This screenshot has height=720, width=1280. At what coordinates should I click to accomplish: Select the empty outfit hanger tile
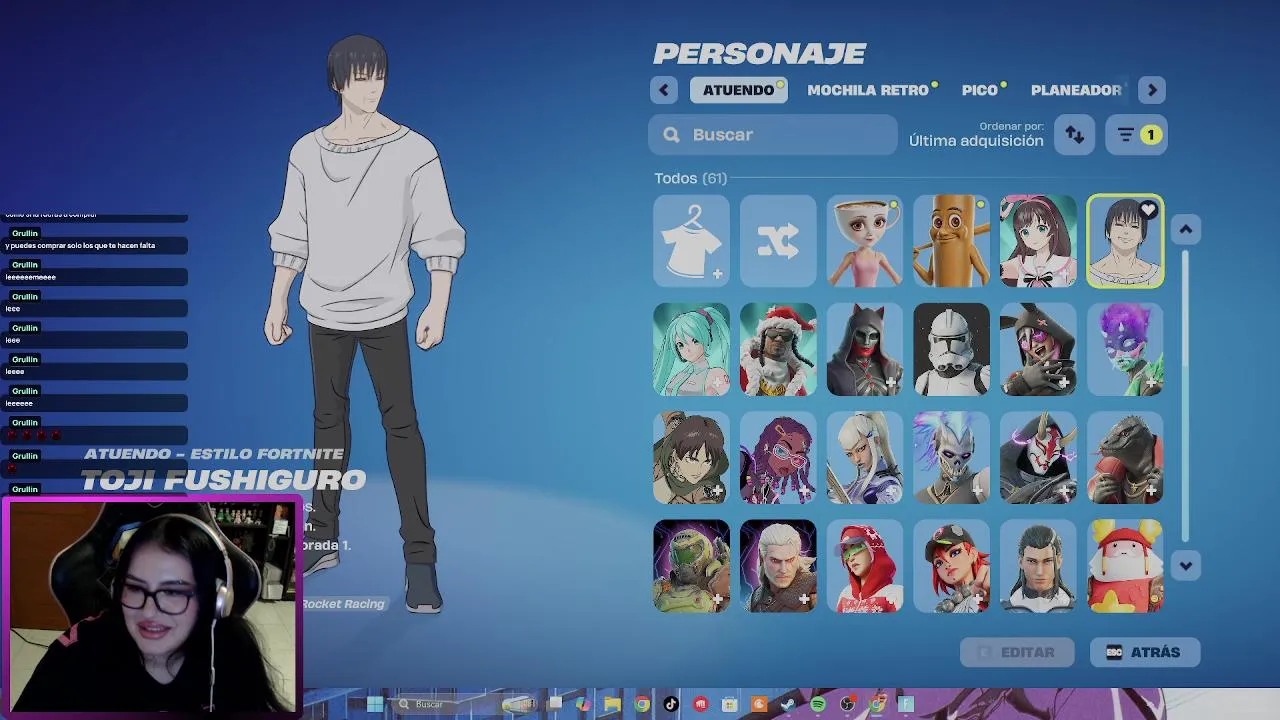(691, 241)
